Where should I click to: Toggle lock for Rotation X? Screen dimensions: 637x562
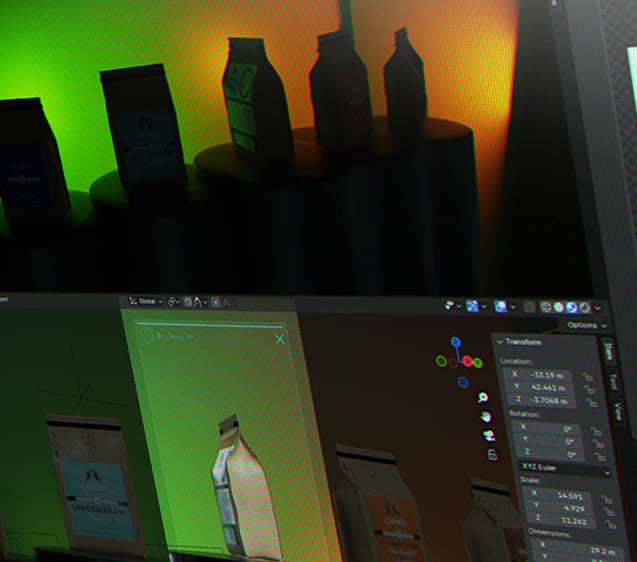596,431
